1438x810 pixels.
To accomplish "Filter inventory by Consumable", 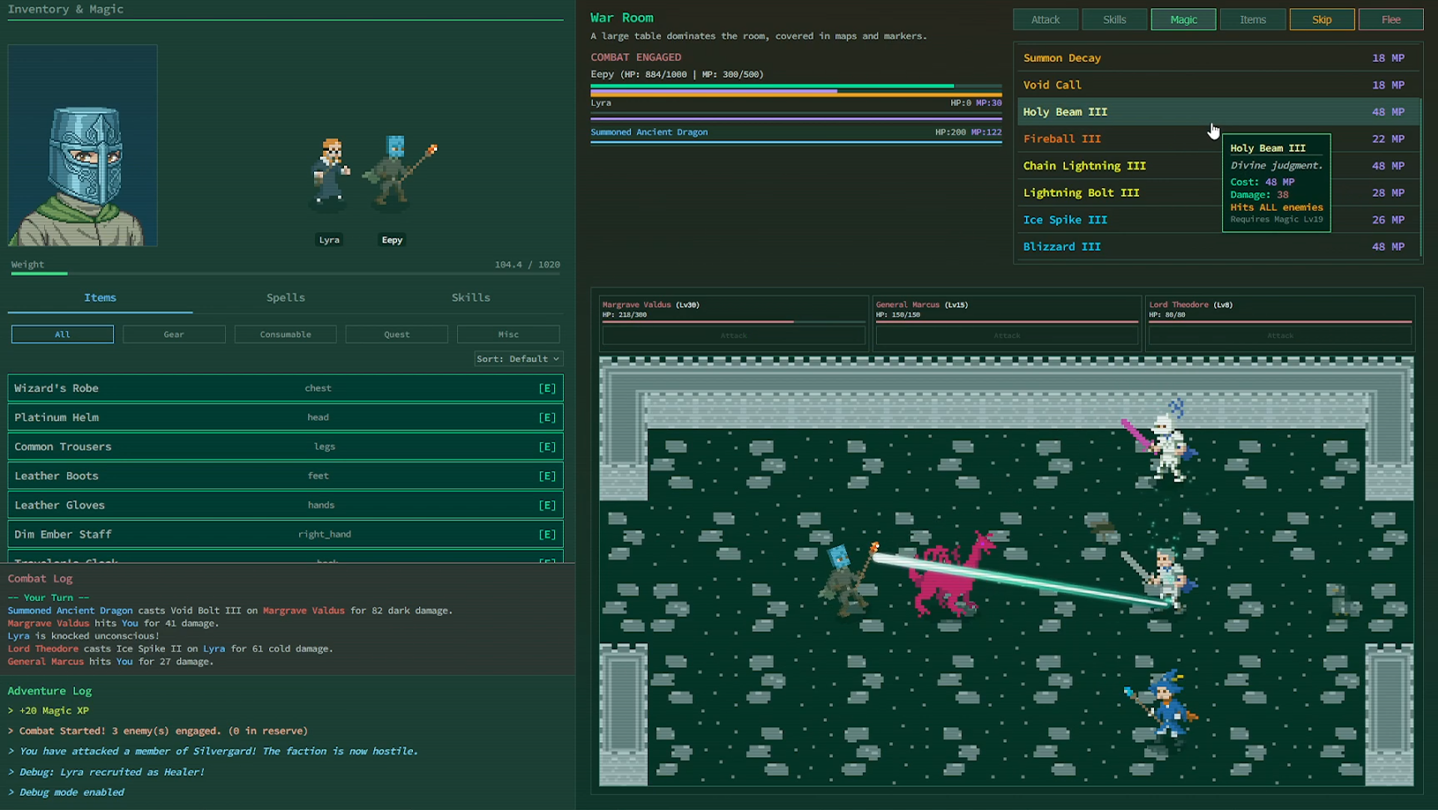I will point(285,334).
